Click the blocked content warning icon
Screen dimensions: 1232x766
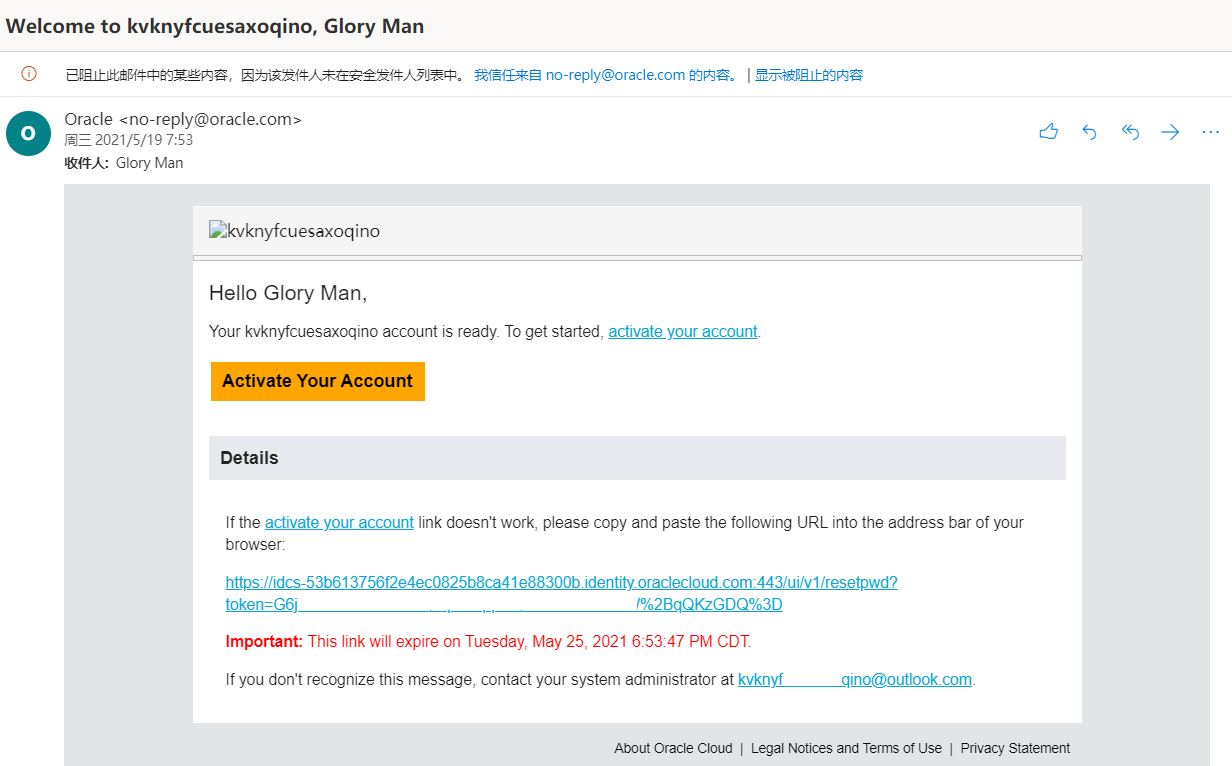point(29,74)
